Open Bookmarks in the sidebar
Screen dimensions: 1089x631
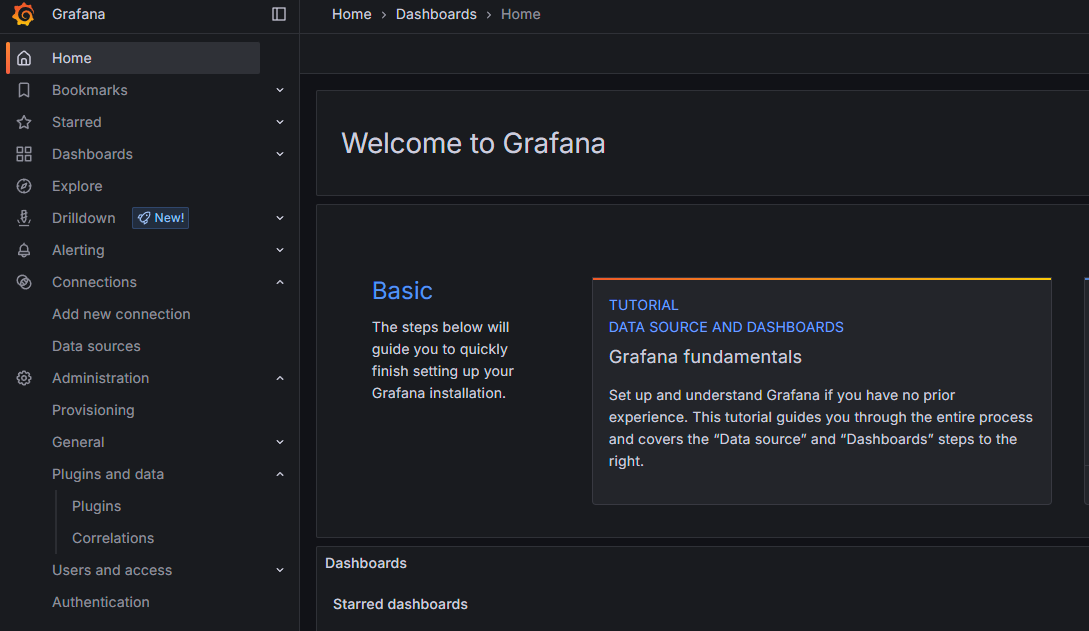[x=90, y=90]
